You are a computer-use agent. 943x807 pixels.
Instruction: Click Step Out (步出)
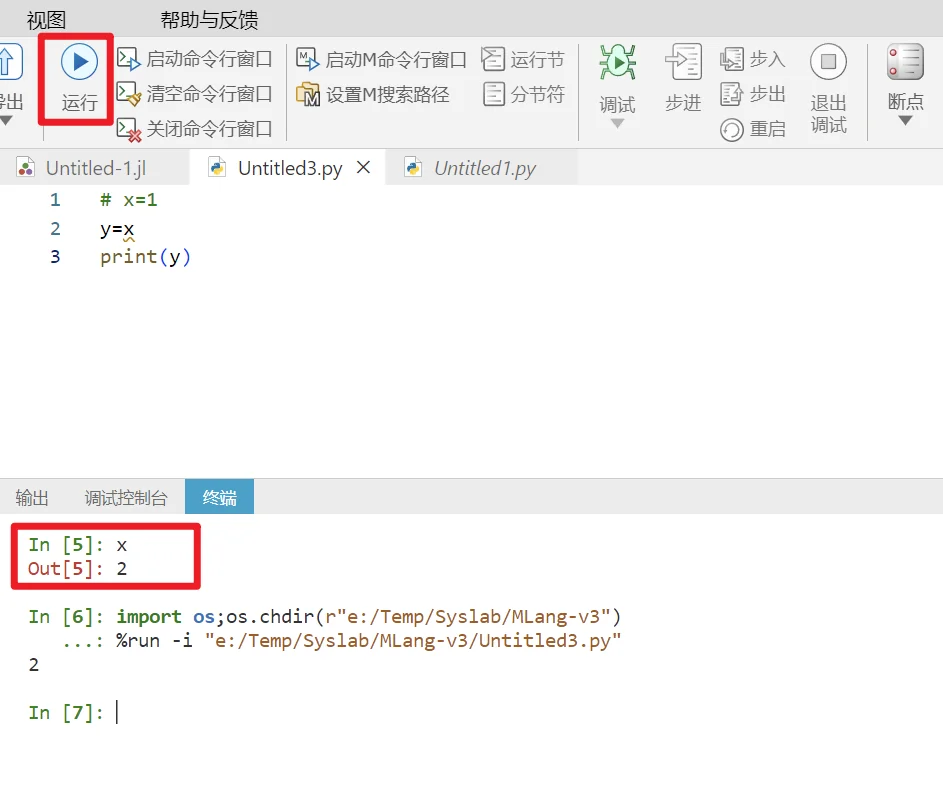[x=752, y=94]
